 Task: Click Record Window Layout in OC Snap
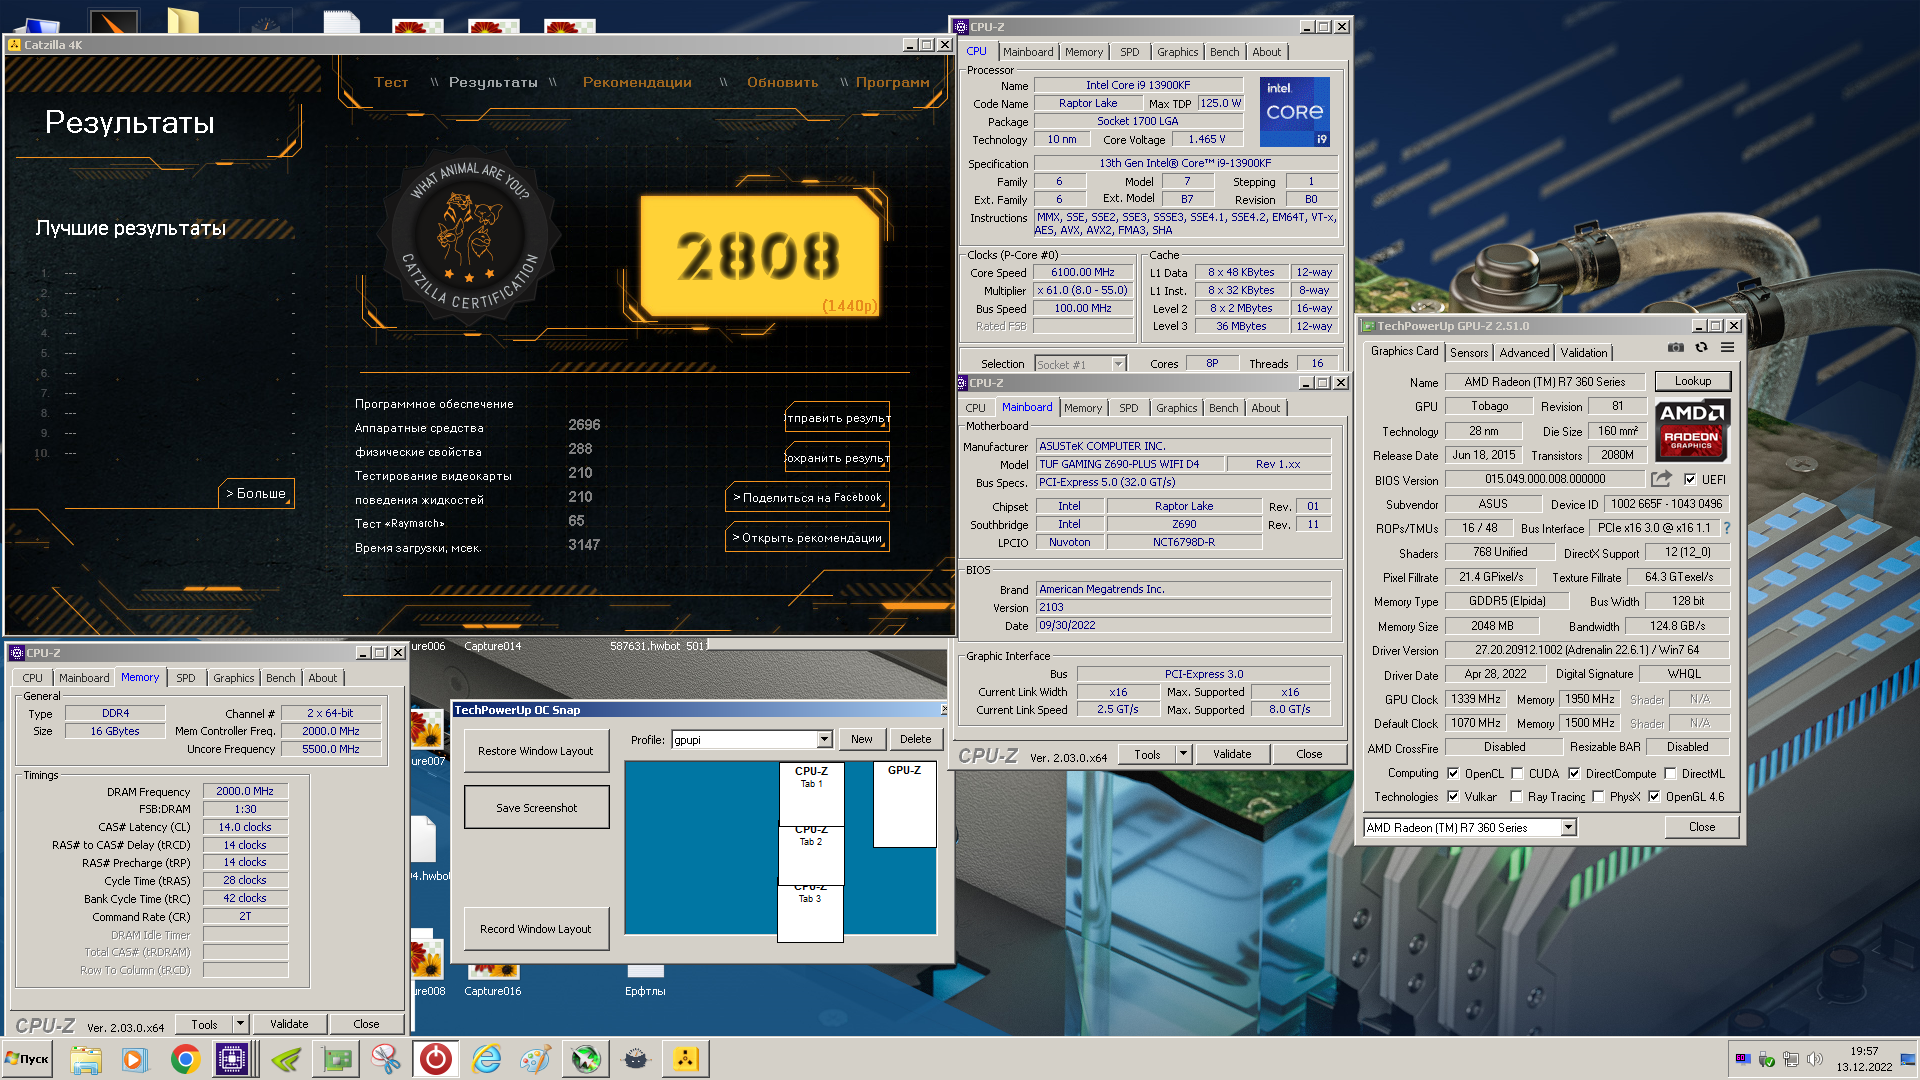536,929
